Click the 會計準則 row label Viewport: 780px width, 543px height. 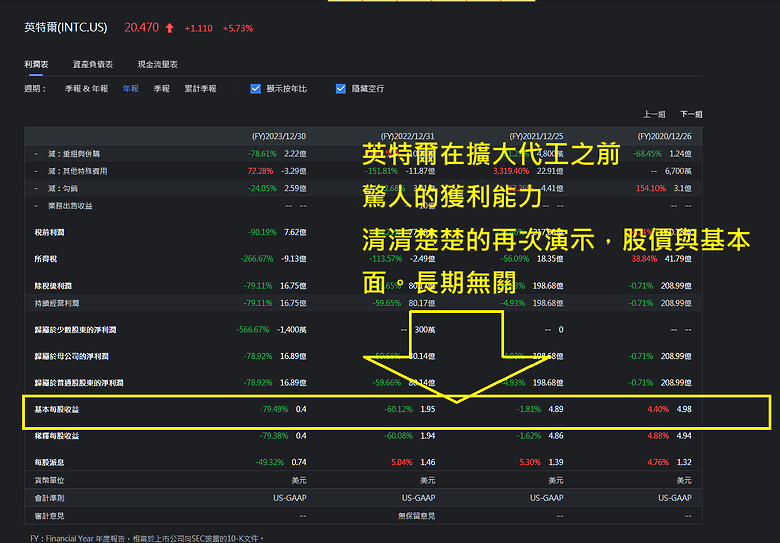click(x=49, y=498)
